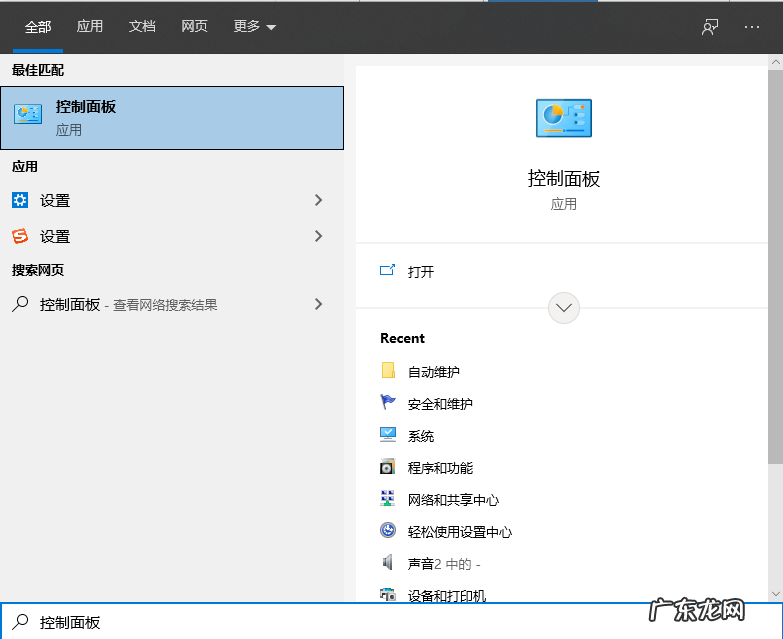Open recent item 系统
This screenshot has height=639, width=783.
pyautogui.click(x=420, y=436)
